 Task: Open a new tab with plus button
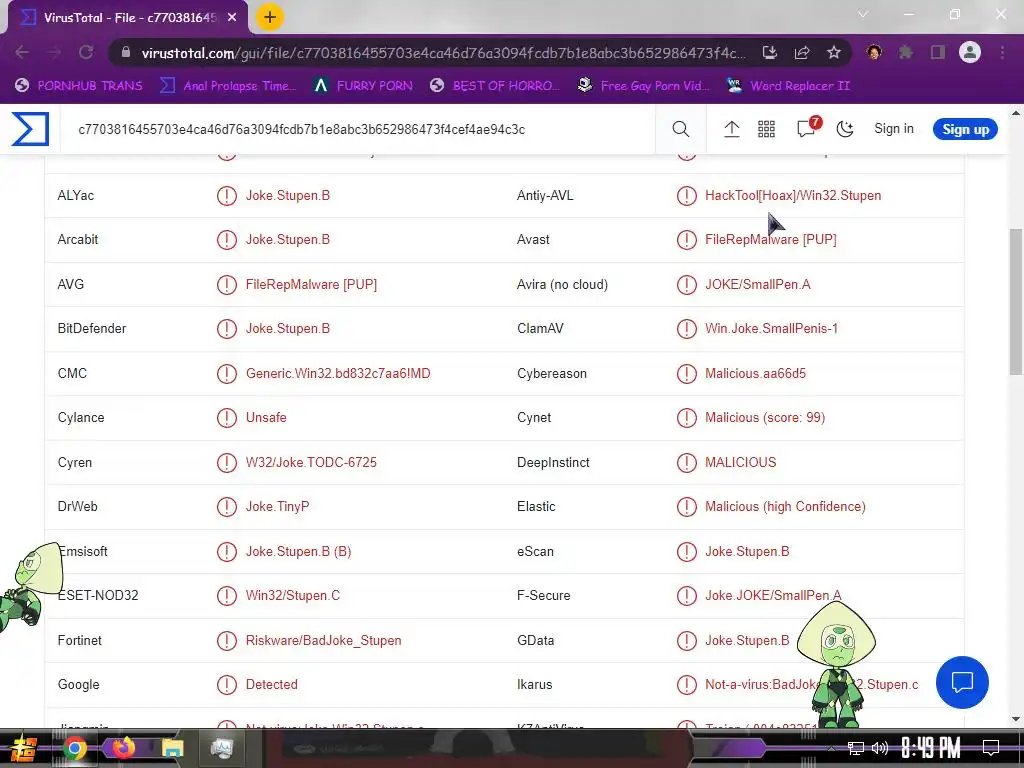[270, 17]
